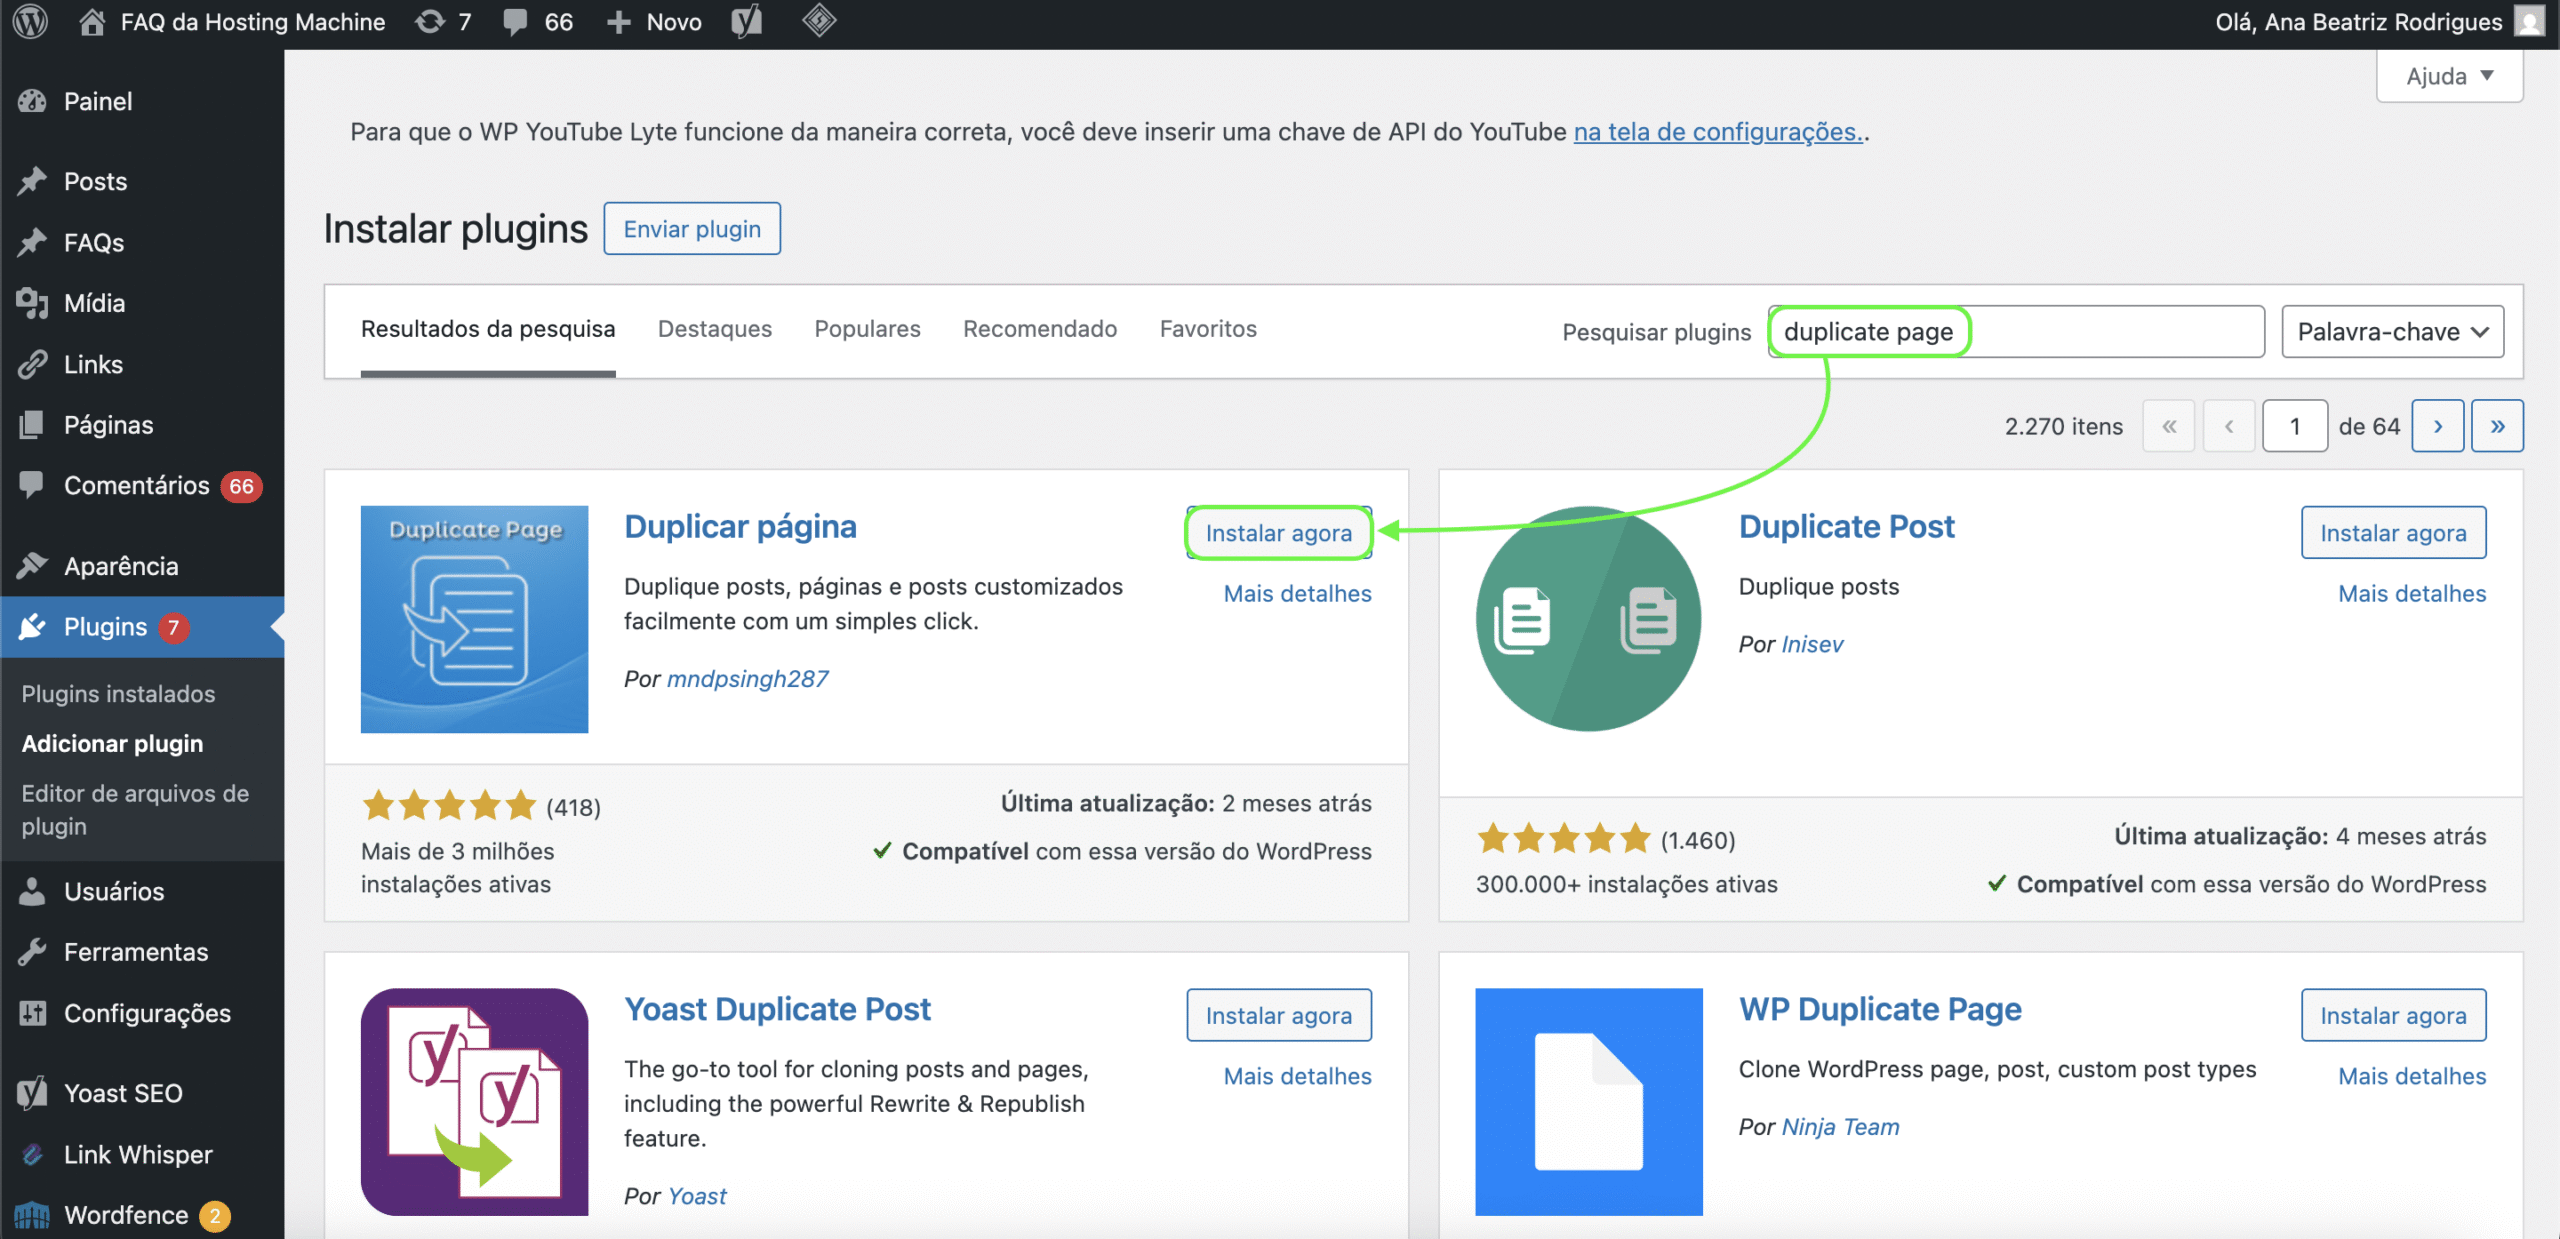Click the current page number field
Viewport: 2560px width, 1239px height.
(x=2295, y=426)
